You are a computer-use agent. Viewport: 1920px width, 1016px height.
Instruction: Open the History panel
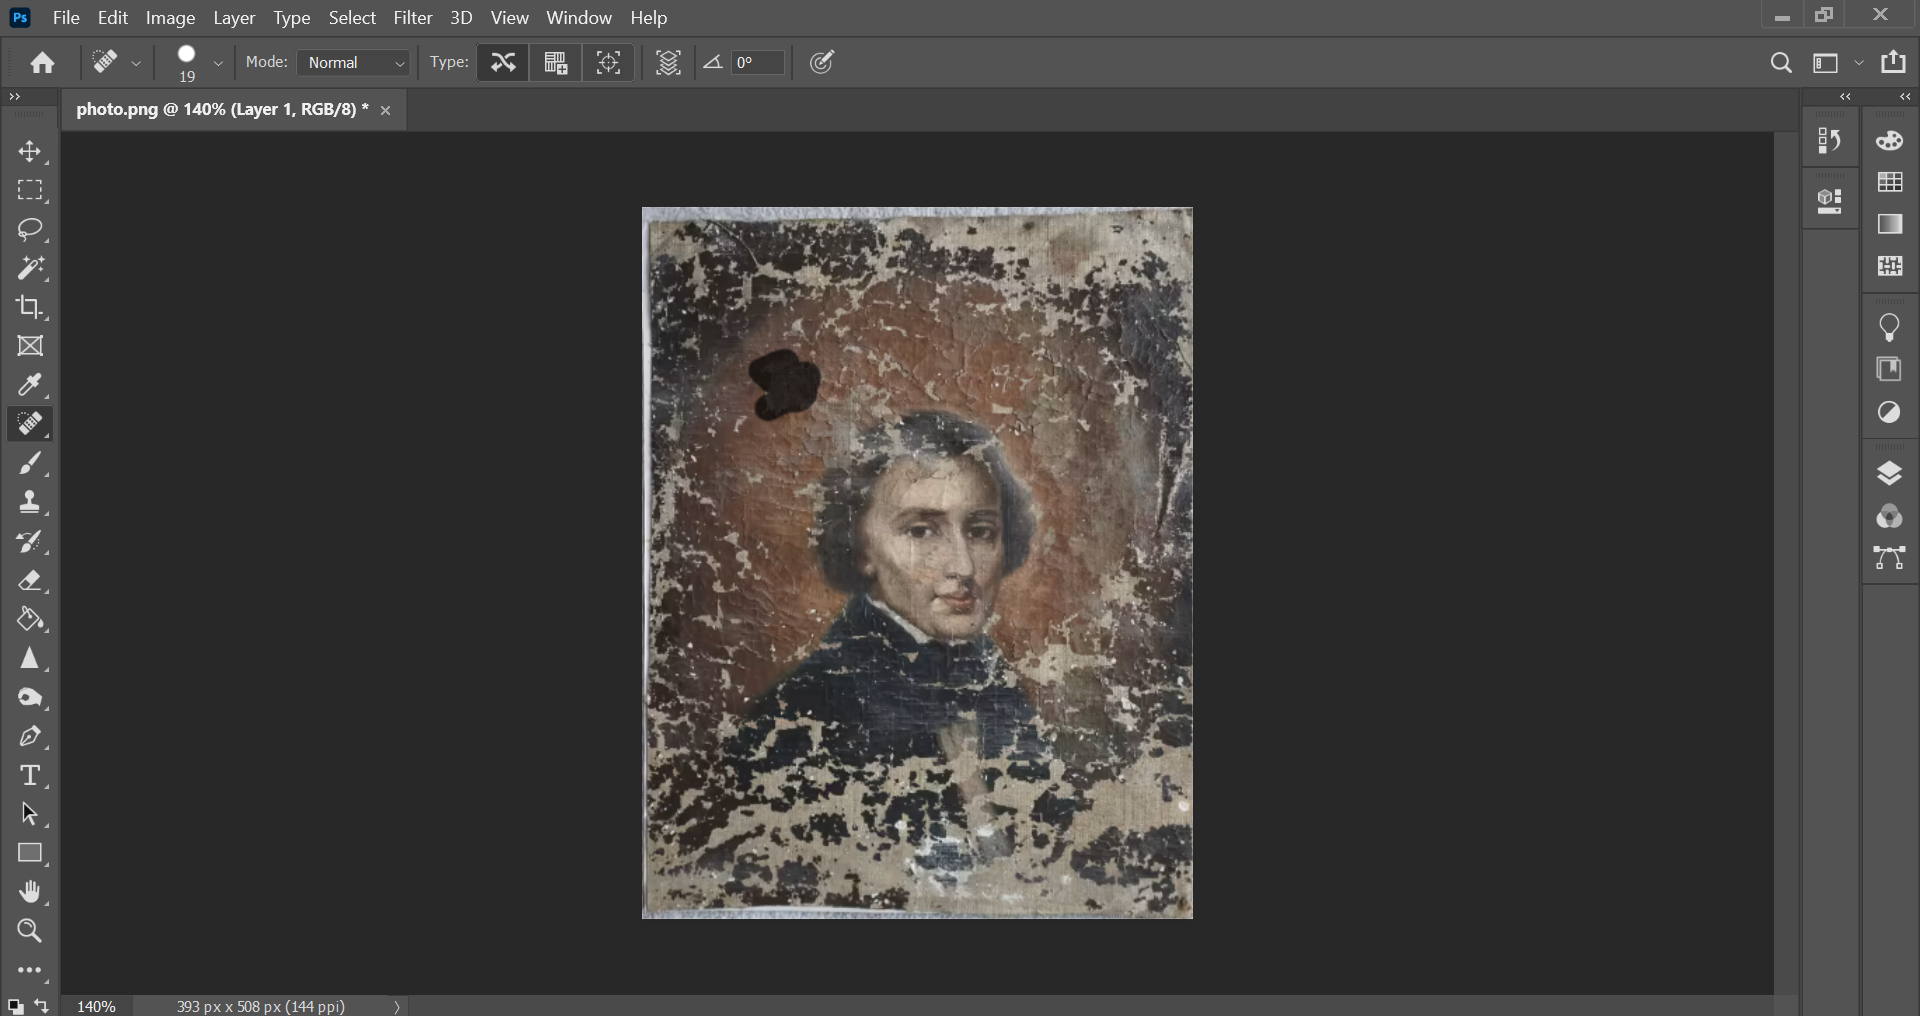1830,141
